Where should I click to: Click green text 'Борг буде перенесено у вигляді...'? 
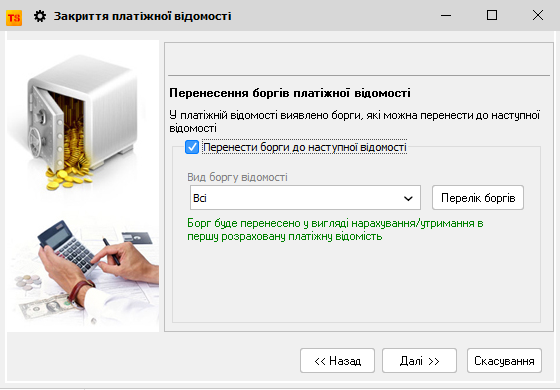click(x=335, y=230)
